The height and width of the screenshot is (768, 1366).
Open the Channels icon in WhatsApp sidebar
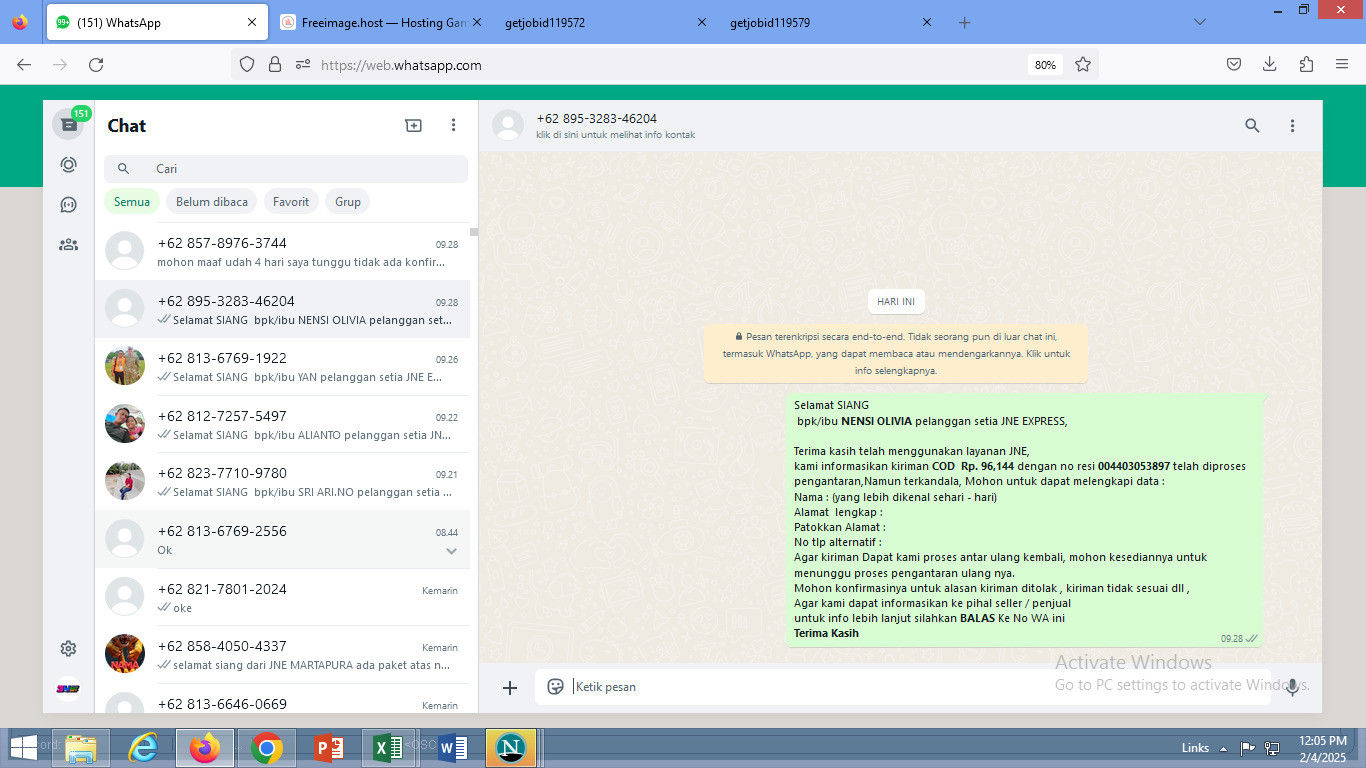click(x=68, y=205)
